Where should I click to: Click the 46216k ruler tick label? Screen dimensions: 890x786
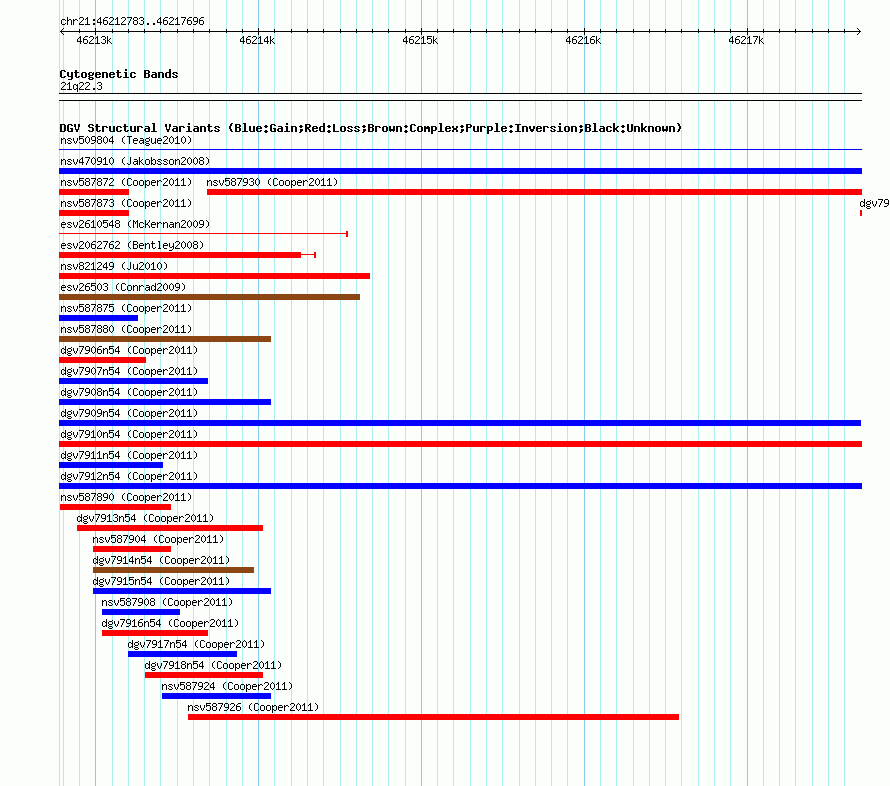(583, 40)
